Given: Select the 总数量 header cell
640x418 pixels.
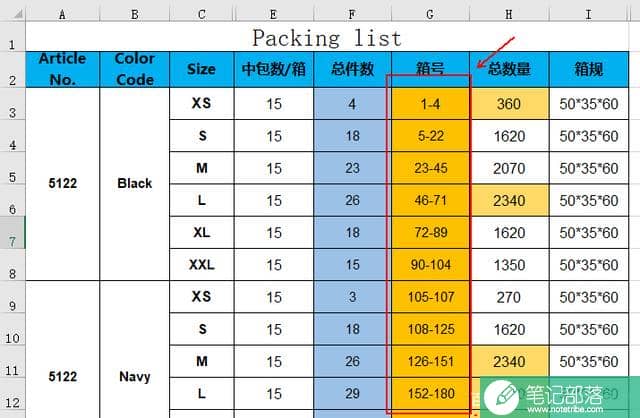Looking at the screenshot, I should tap(509, 69).
